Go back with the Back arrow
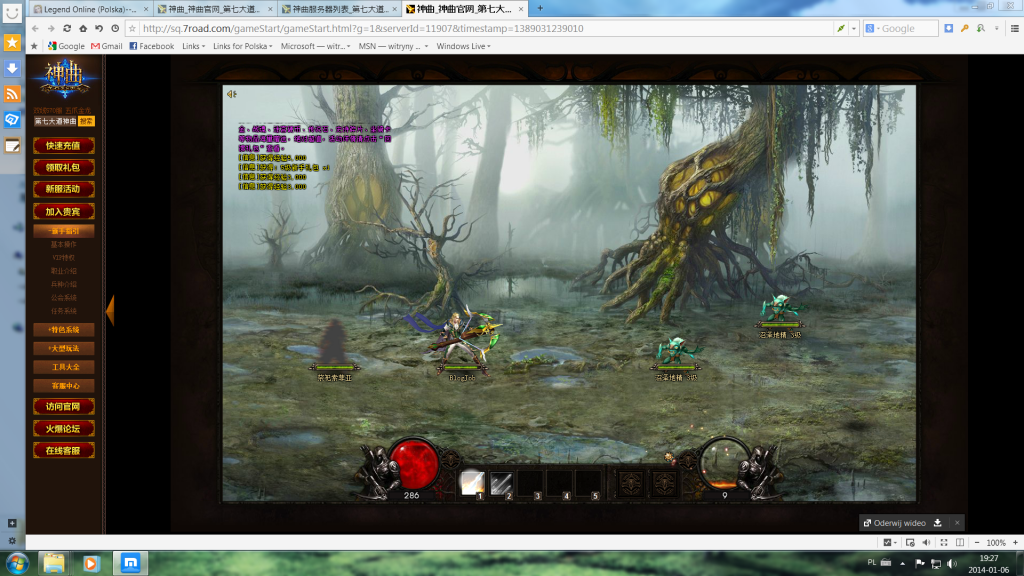 click(x=35, y=29)
